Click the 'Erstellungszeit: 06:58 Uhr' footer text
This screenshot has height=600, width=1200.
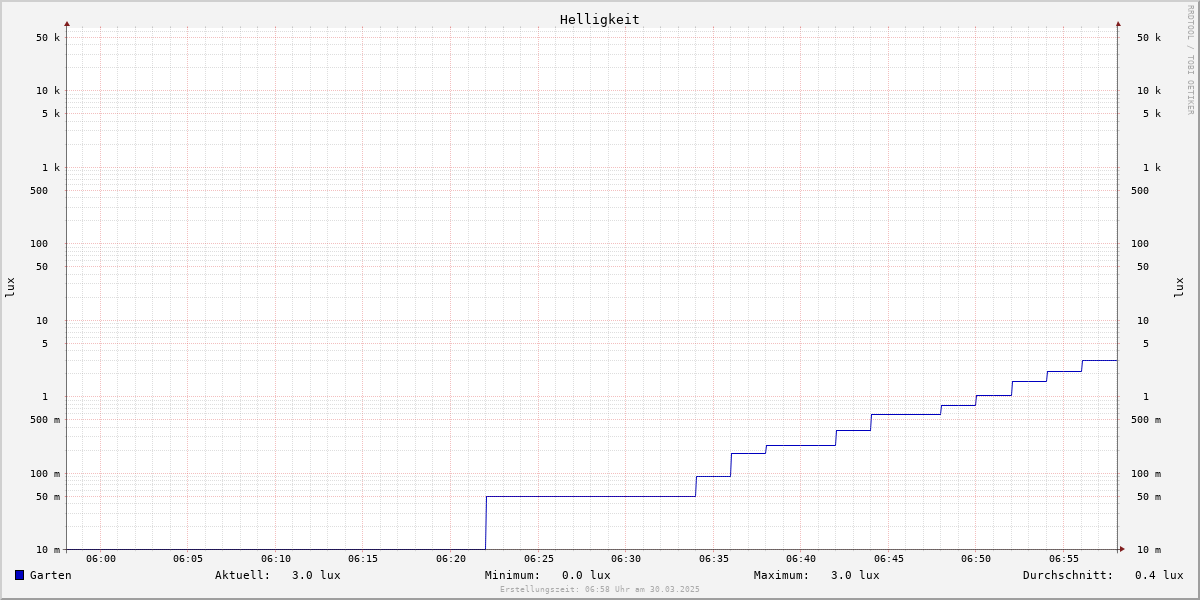click(600, 590)
